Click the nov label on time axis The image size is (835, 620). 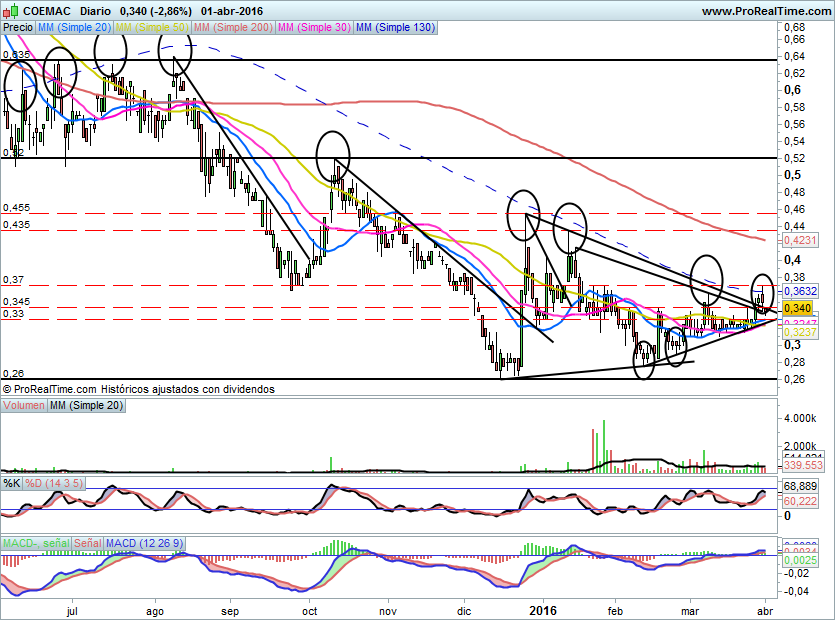pyautogui.click(x=388, y=611)
